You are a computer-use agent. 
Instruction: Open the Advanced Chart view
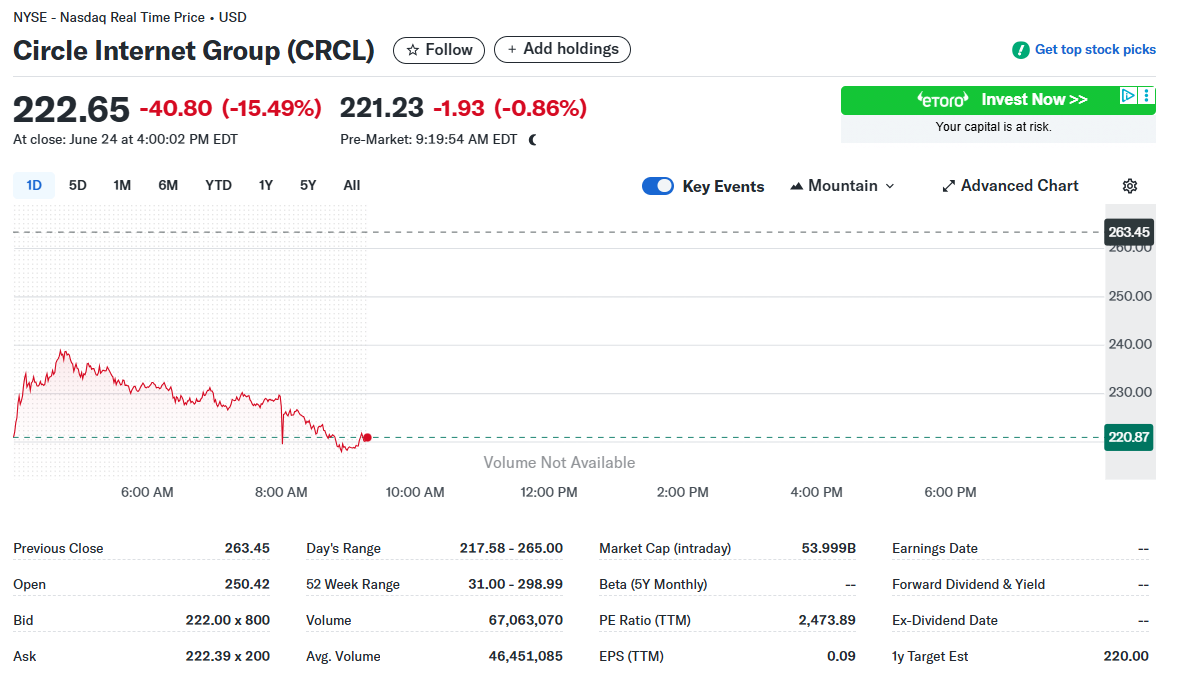click(x=1010, y=186)
